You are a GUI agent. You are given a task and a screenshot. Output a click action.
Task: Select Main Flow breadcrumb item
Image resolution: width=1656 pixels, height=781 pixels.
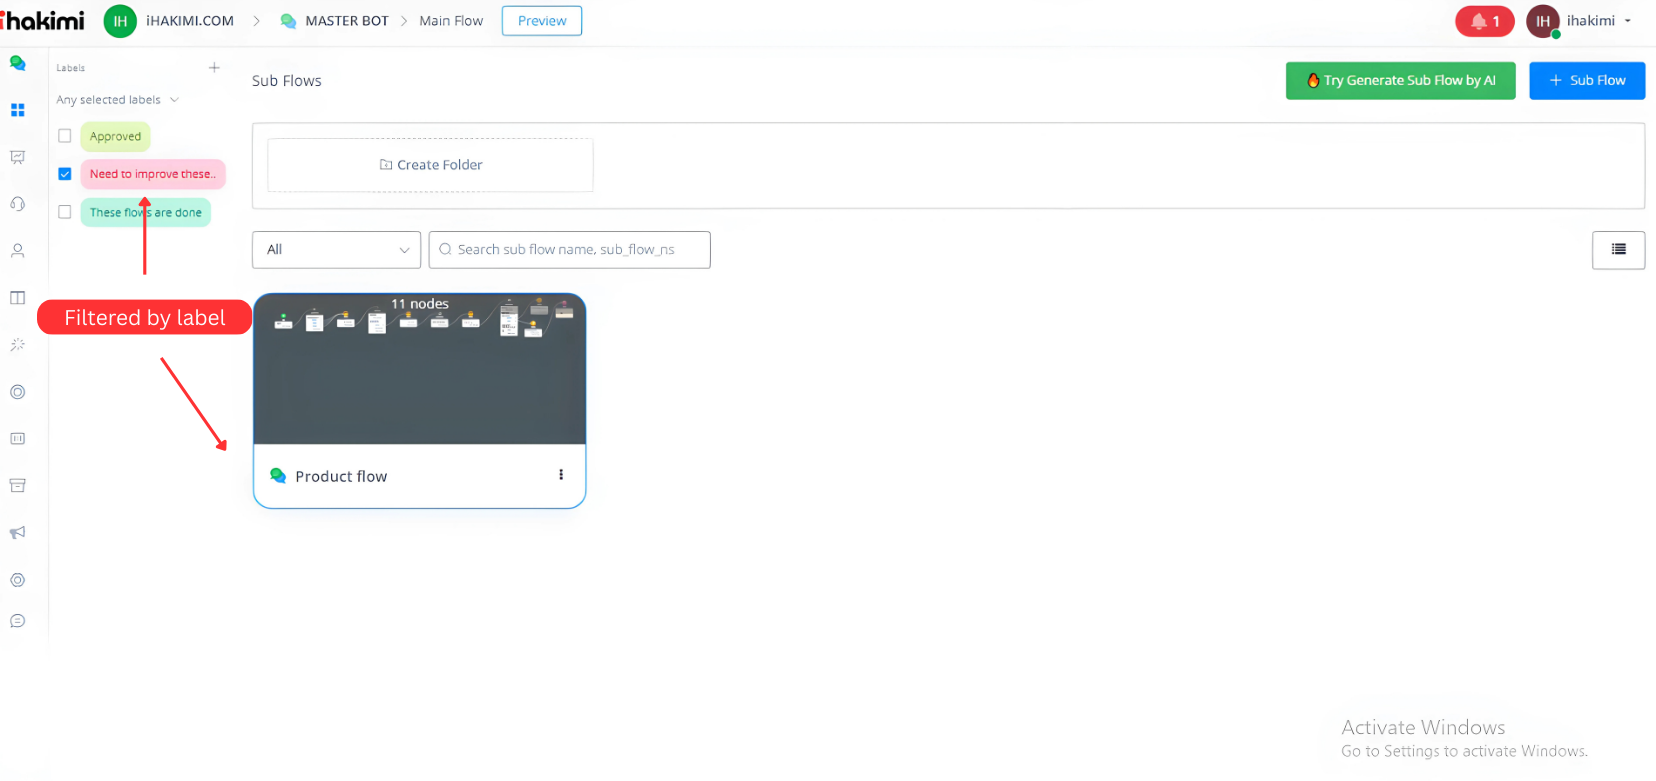point(451,21)
